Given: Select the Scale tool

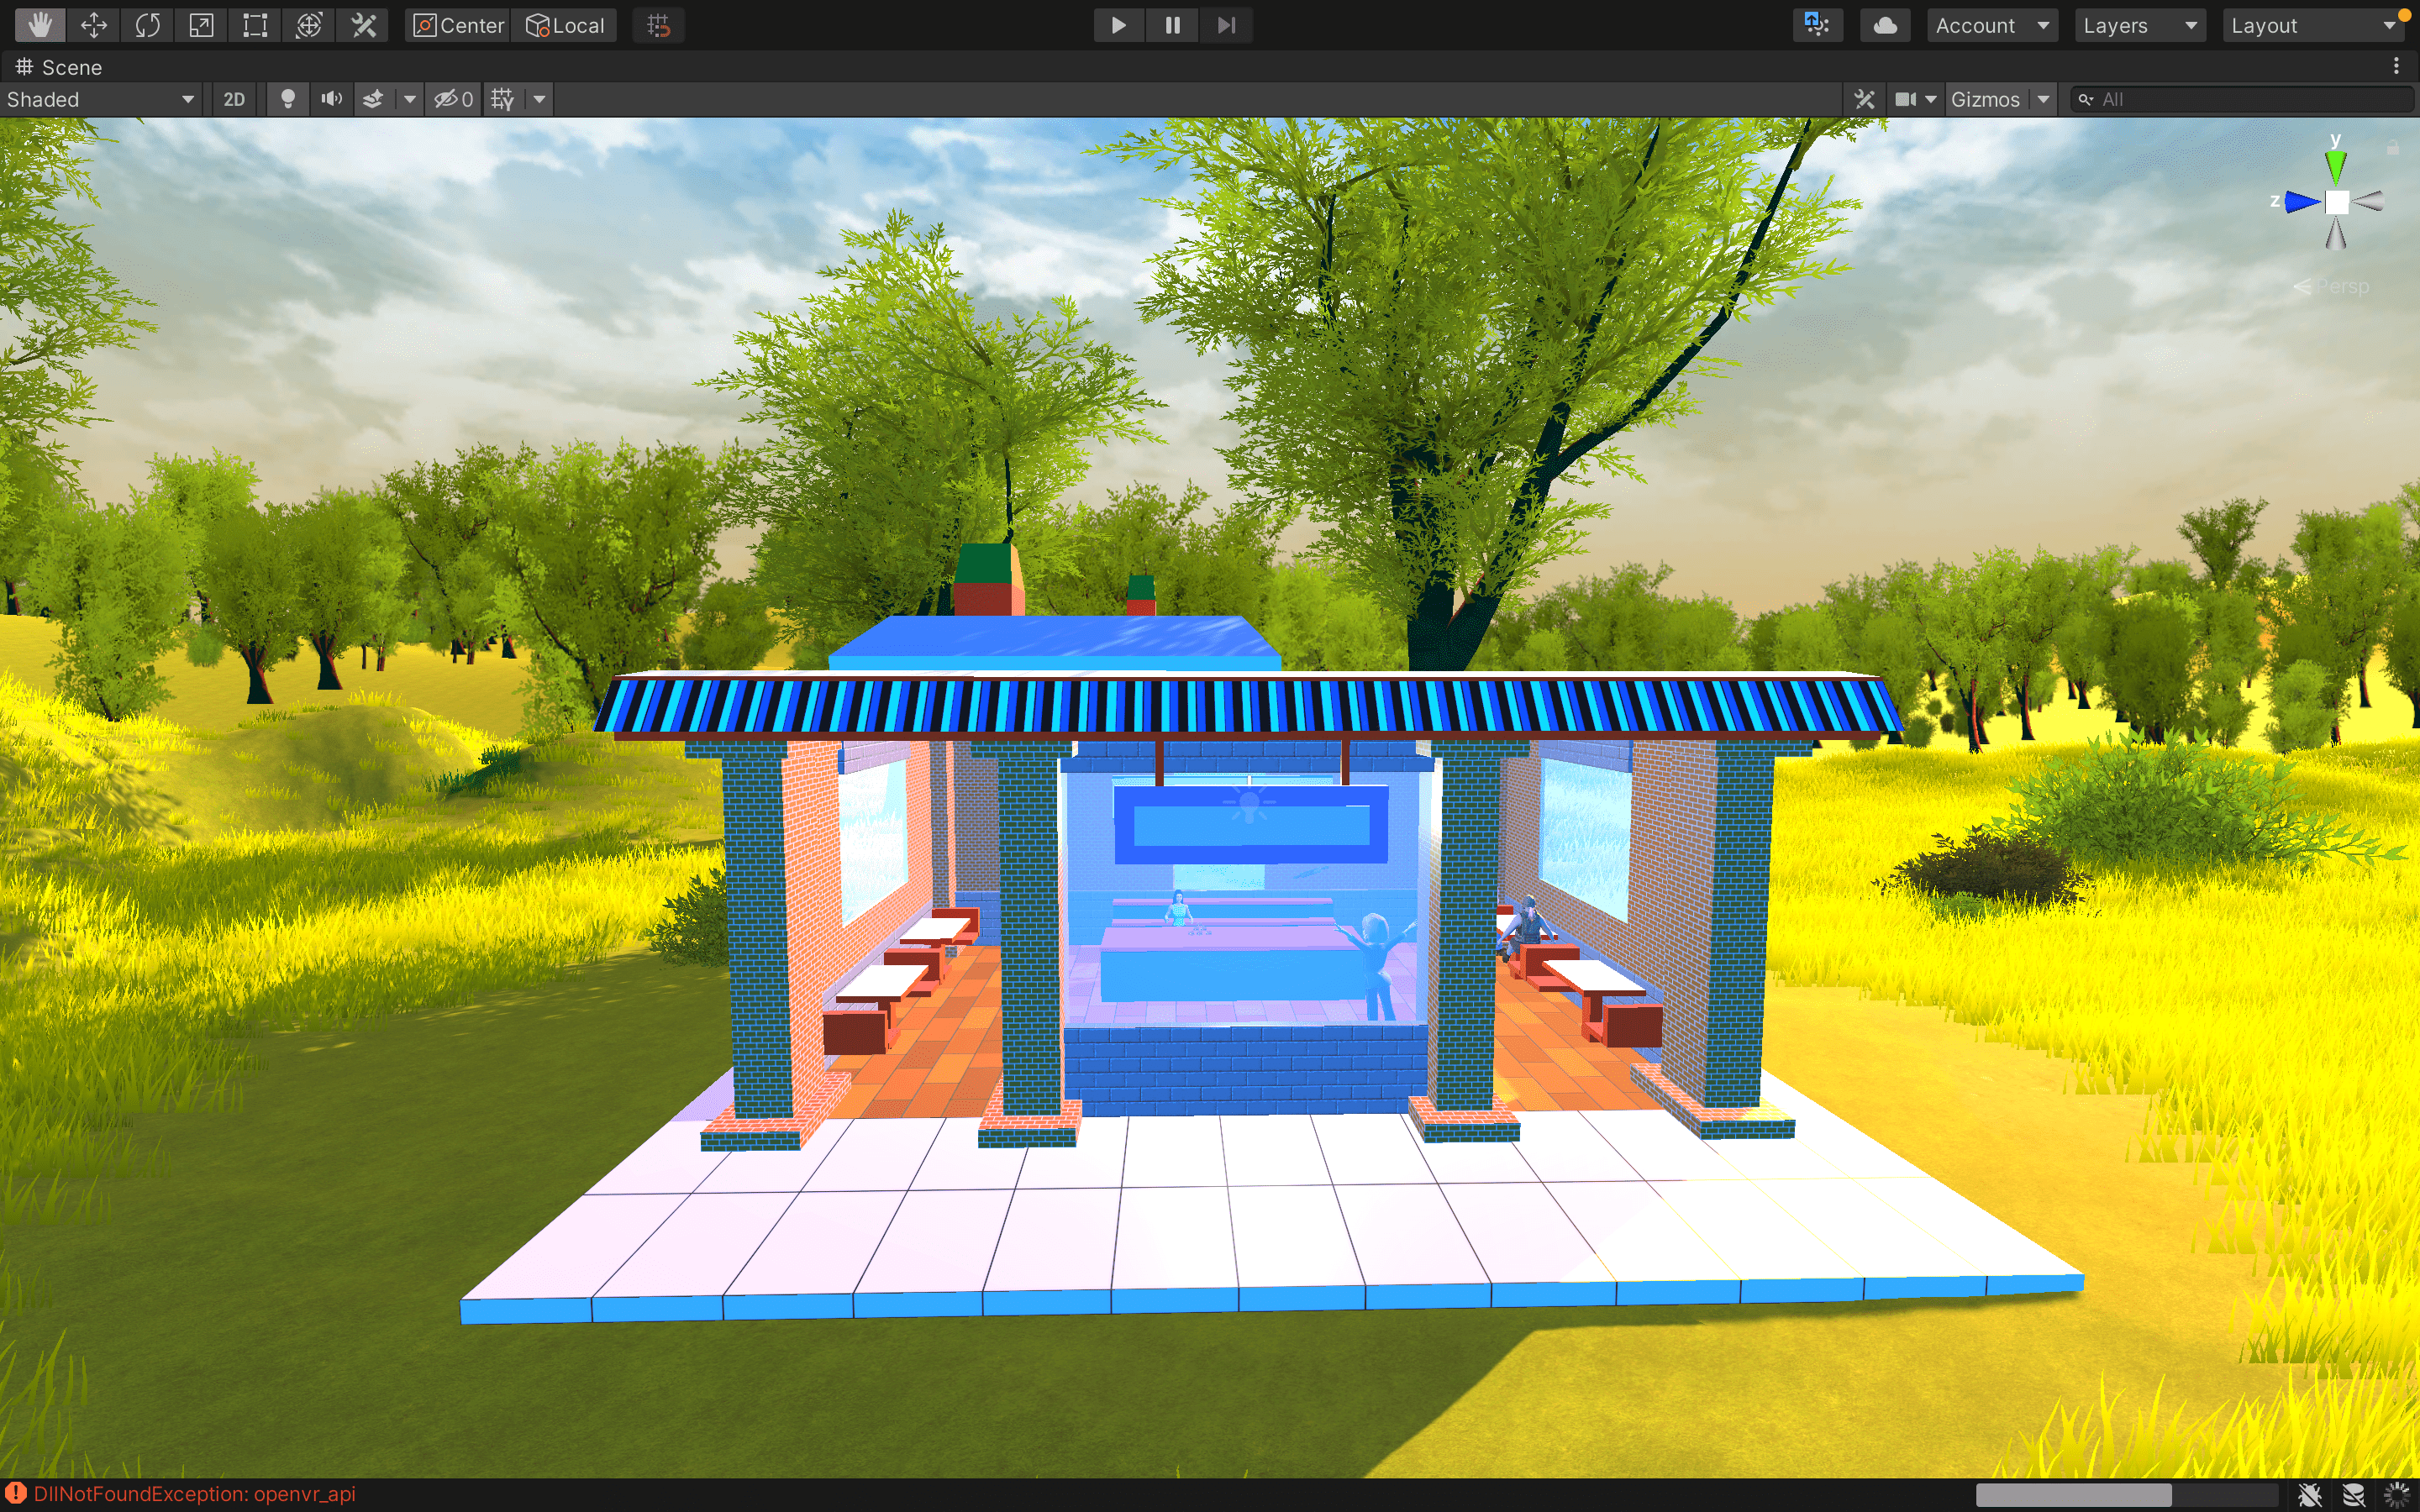Looking at the screenshot, I should (x=201, y=25).
